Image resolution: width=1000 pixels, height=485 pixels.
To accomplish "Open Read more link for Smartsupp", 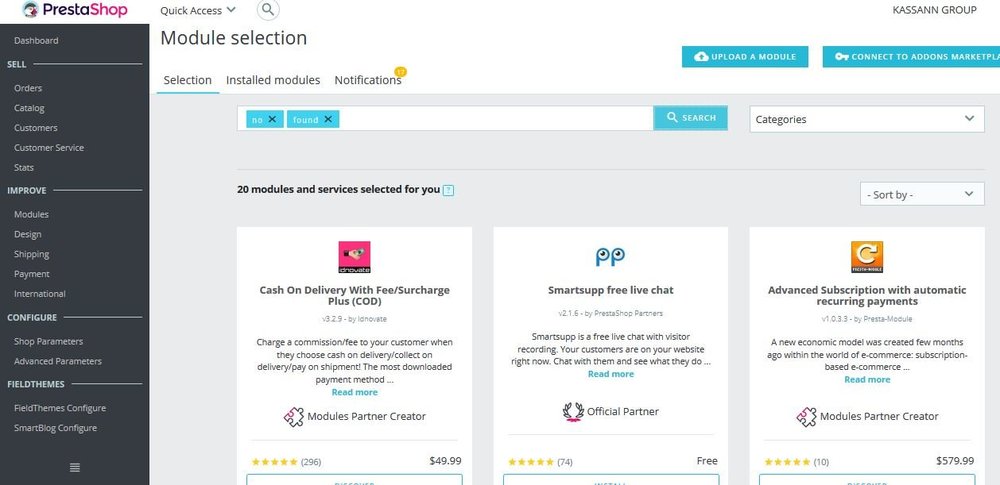I will point(610,374).
